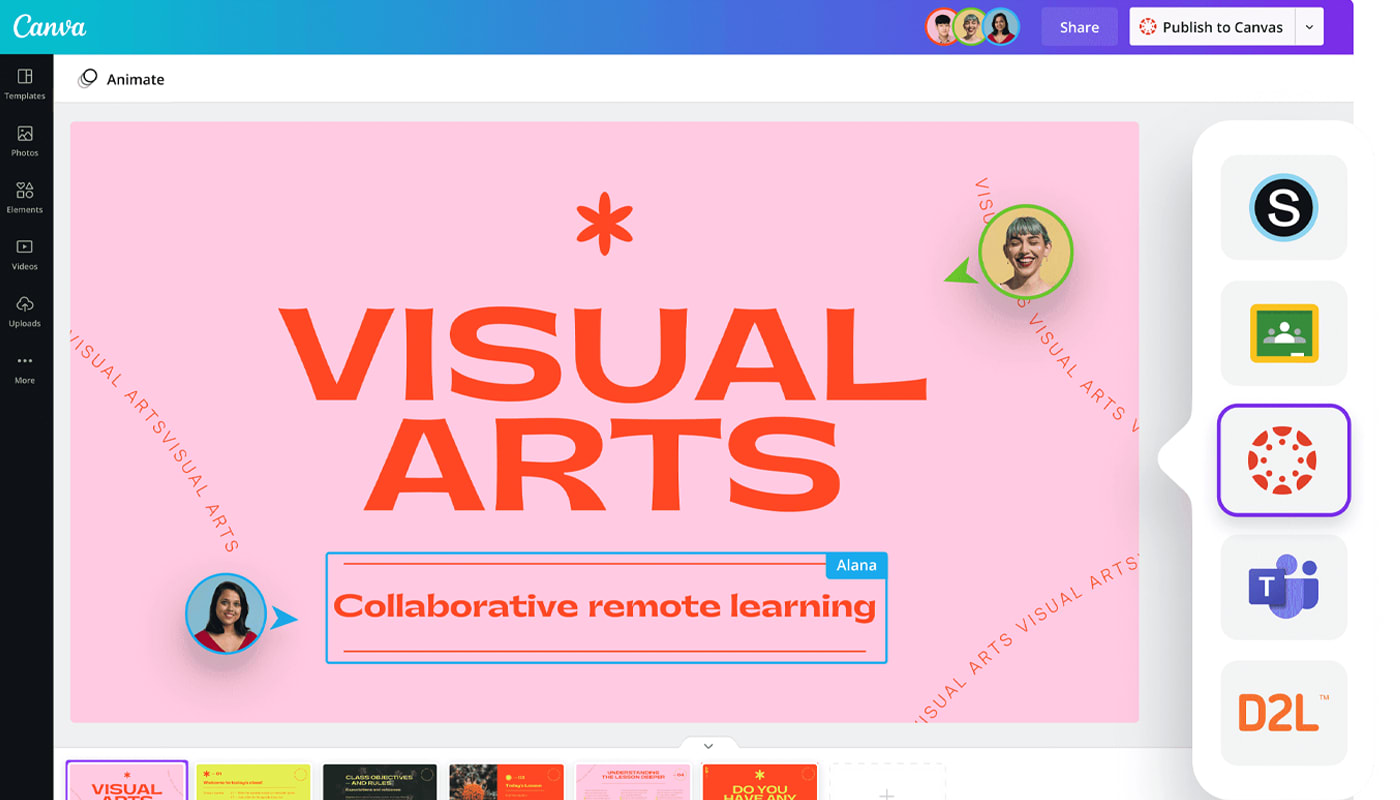The width and height of the screenshot is (1400, 800).
Task: Click the Animate toolbar option
Action: [x=121, y=79]
